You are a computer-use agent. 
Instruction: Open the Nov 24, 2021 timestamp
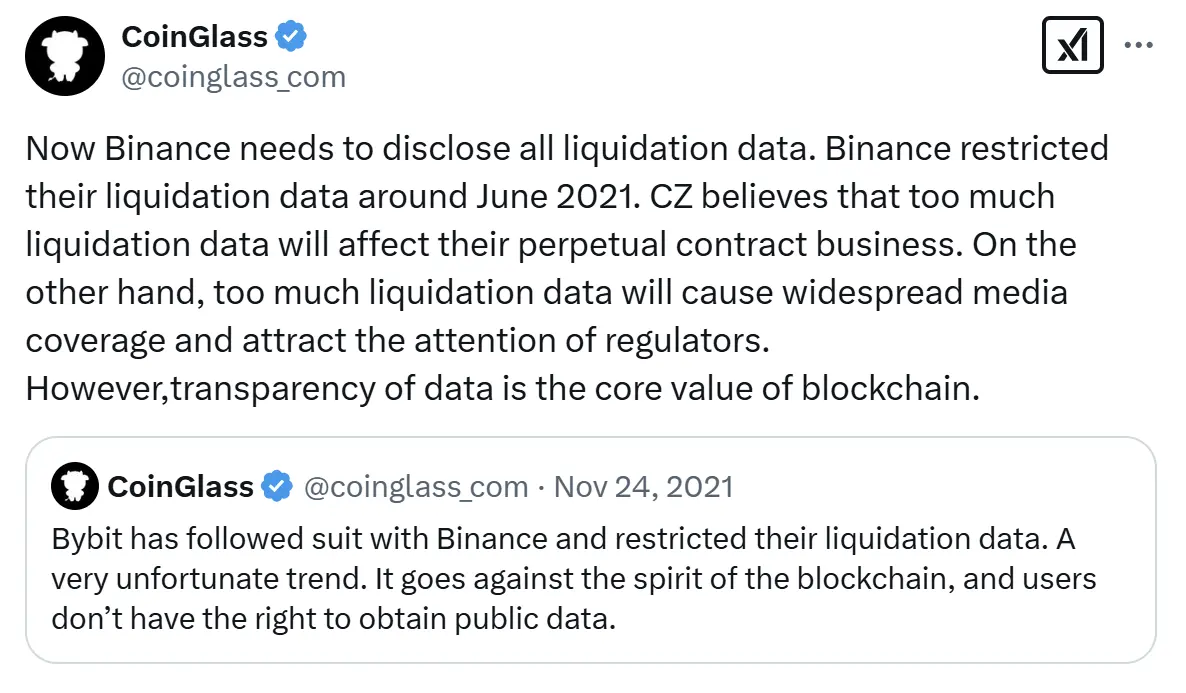coord(643,487)
